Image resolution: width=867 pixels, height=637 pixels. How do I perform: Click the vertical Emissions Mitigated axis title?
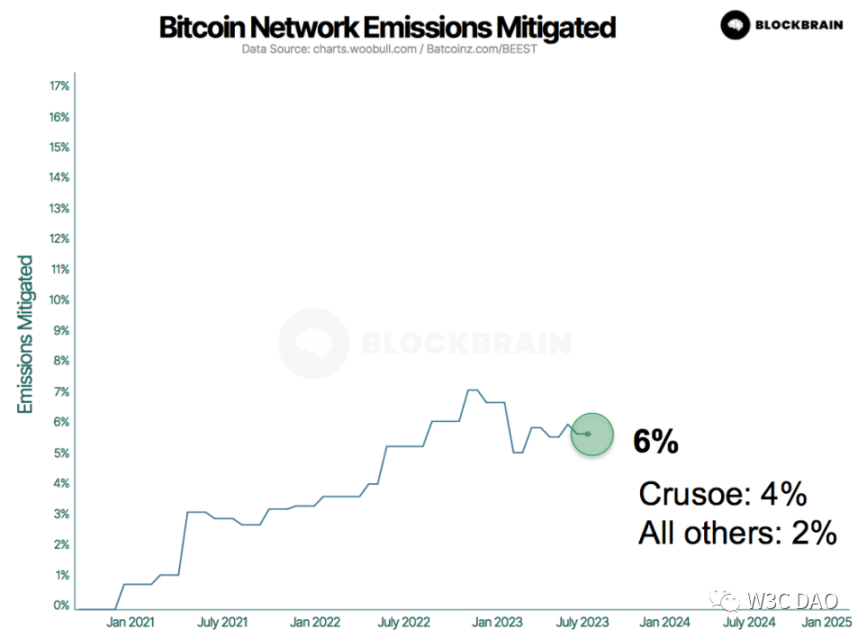tap(27, 335)
